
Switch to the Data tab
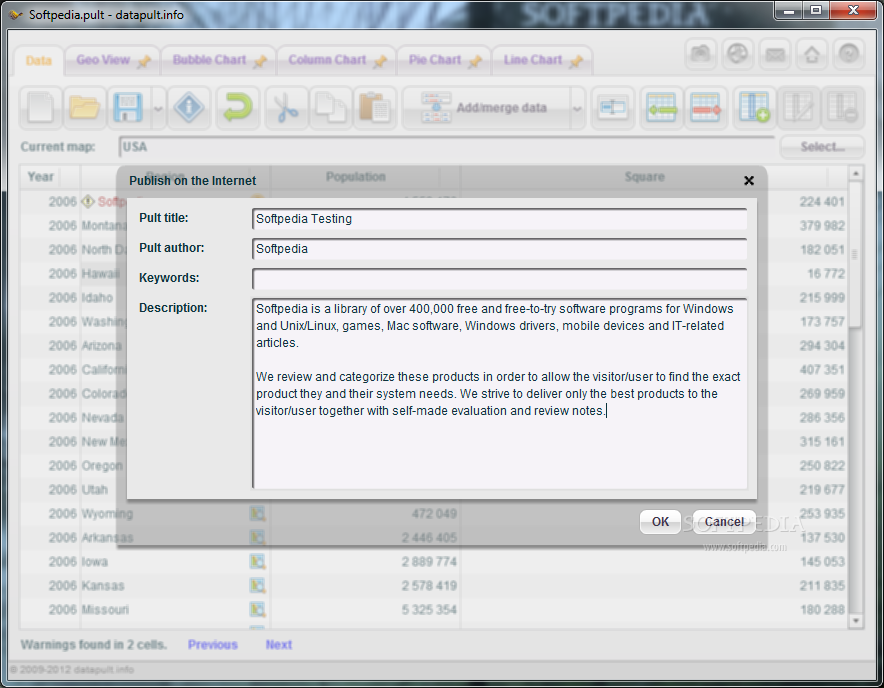pos(38,60)
